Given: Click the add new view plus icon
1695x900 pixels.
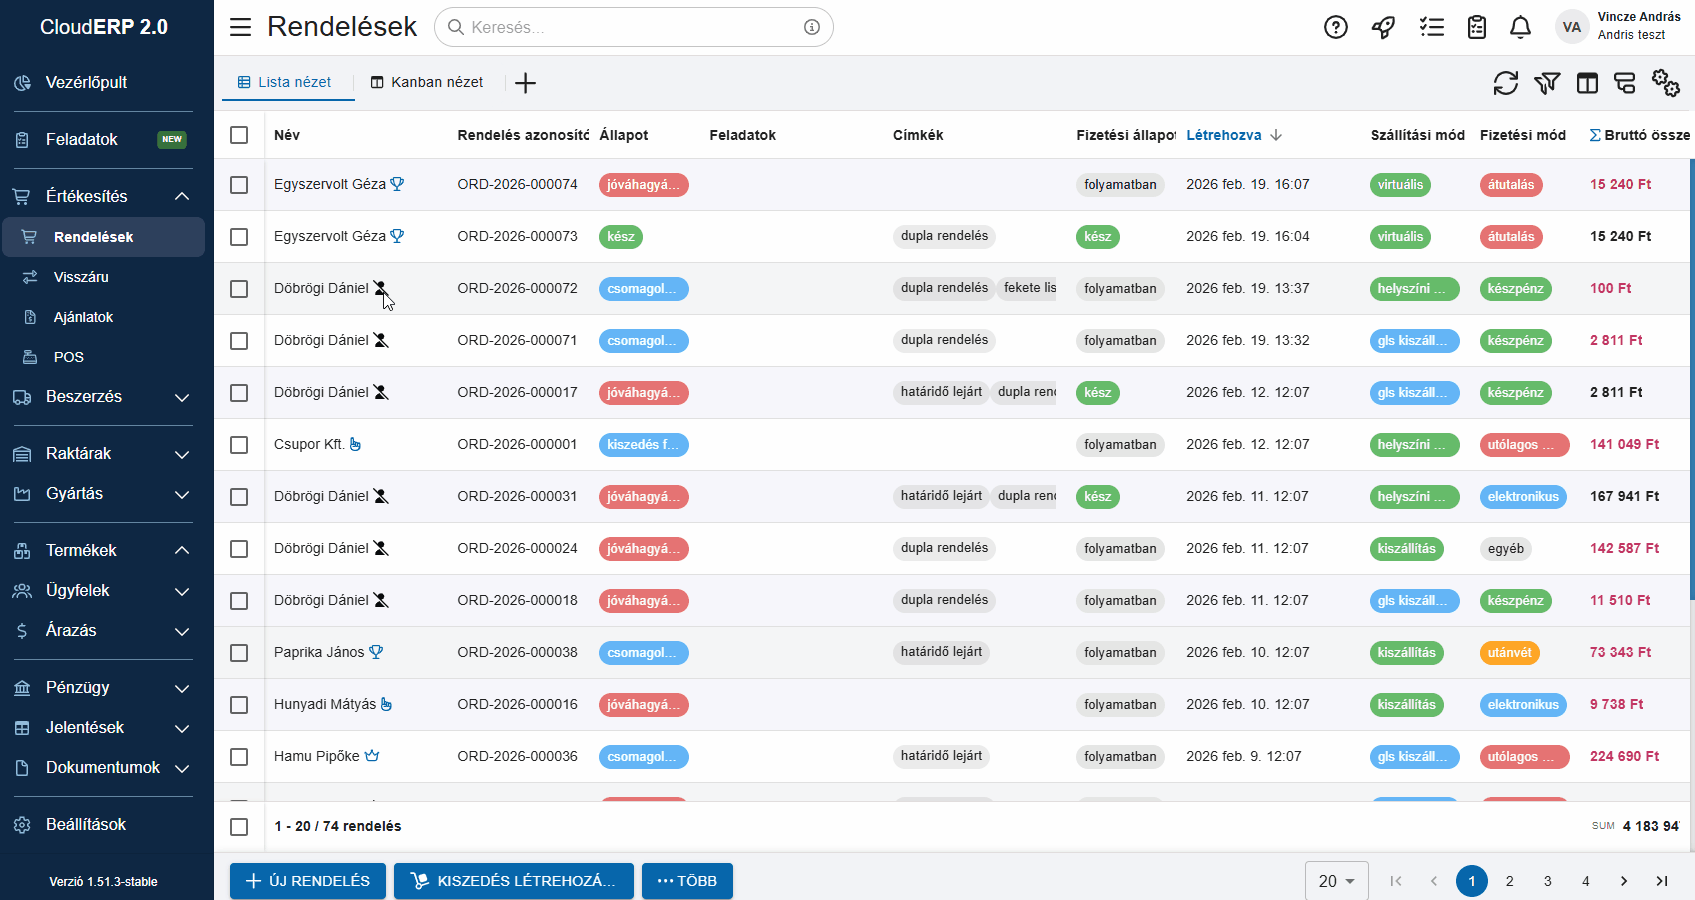Looking at the screenshot, I should pyautogui.click(x=525, y=83).
